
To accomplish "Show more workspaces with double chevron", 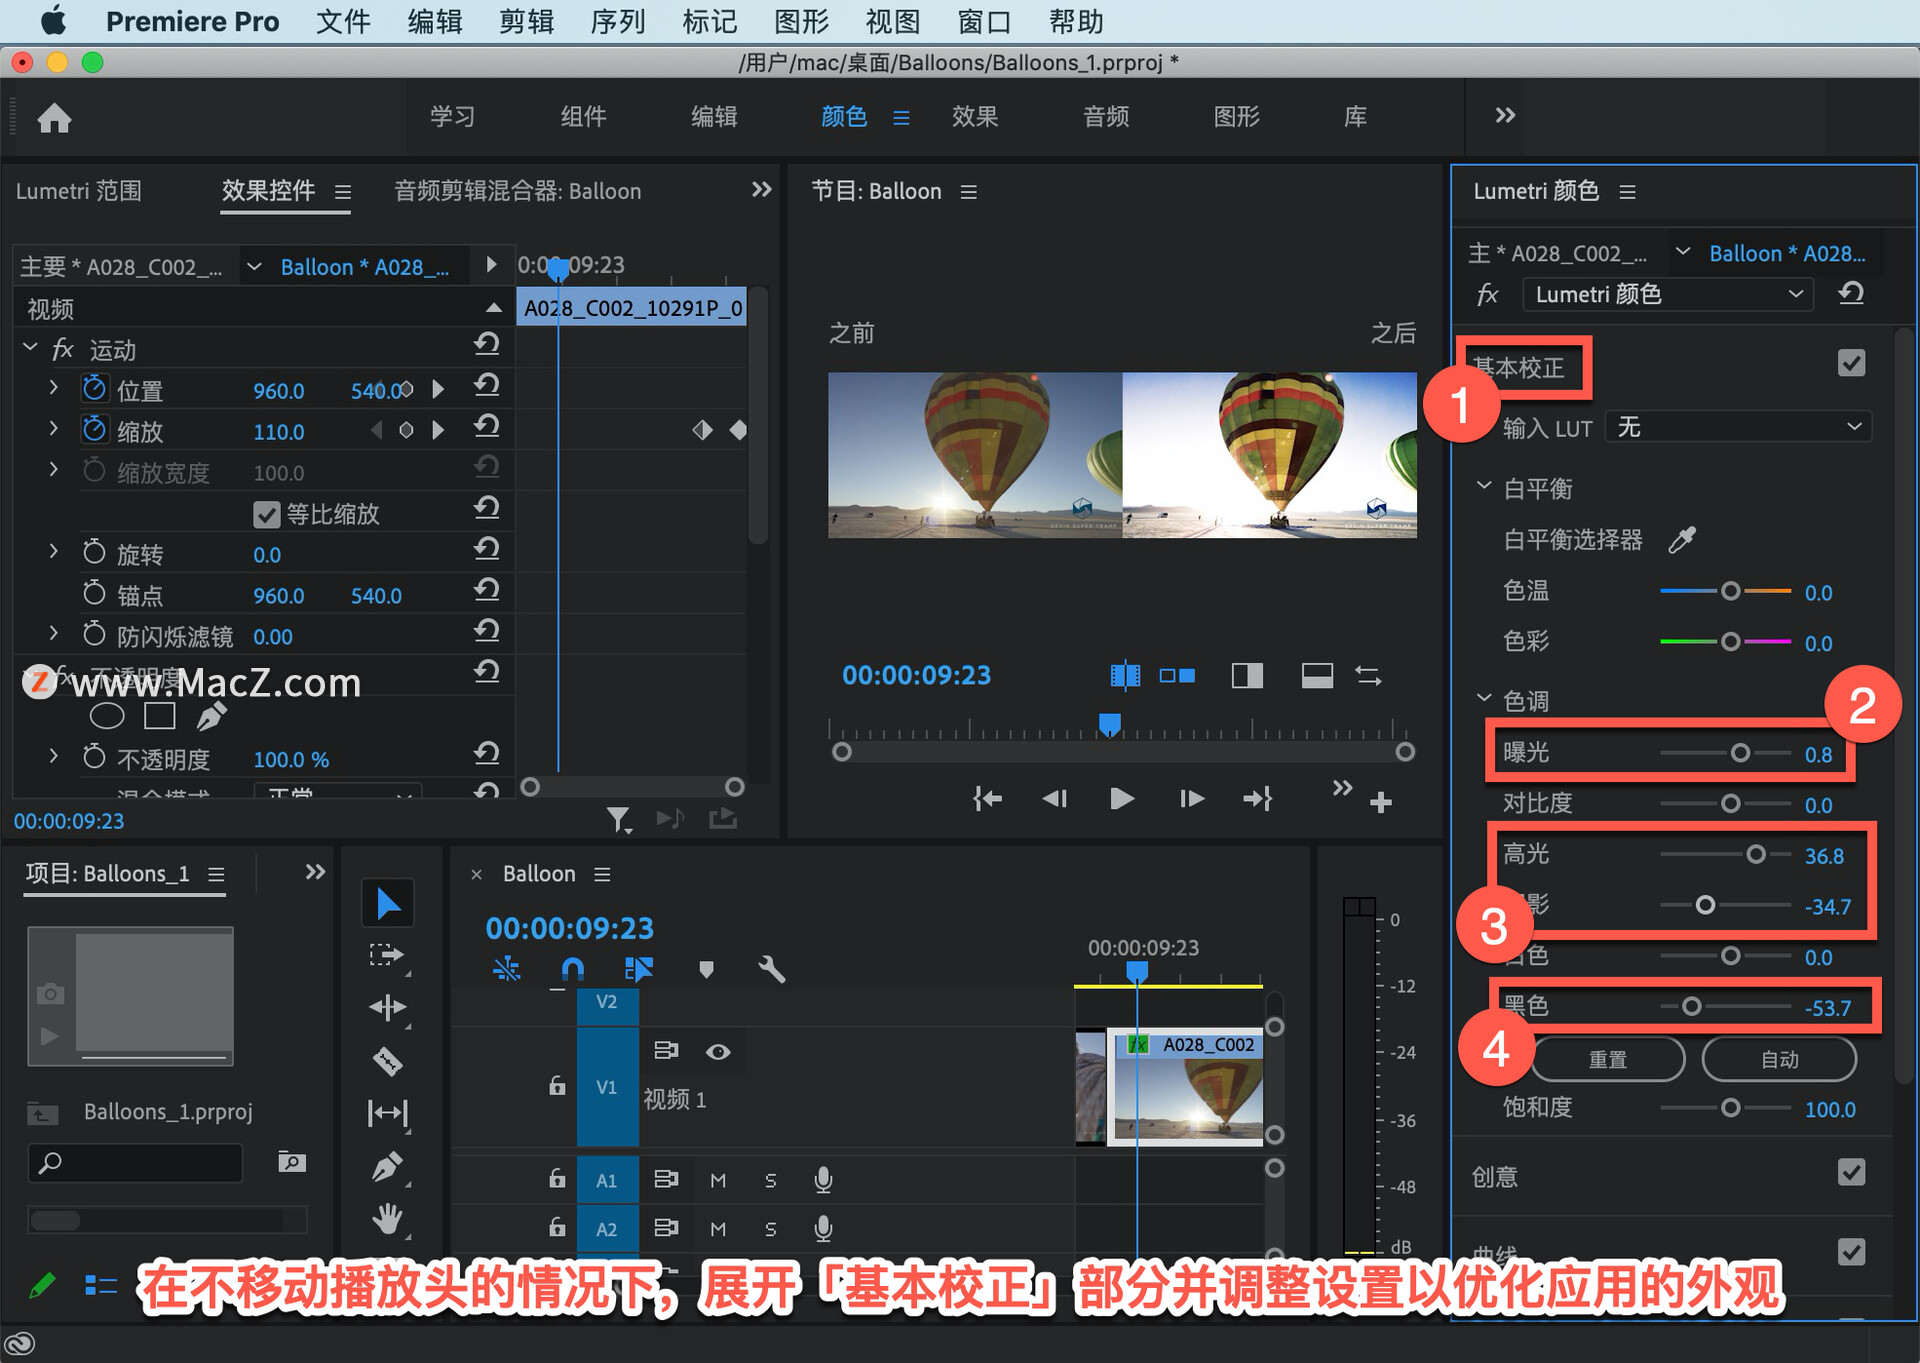I will pyautogui.click(x=1505, y=116).
